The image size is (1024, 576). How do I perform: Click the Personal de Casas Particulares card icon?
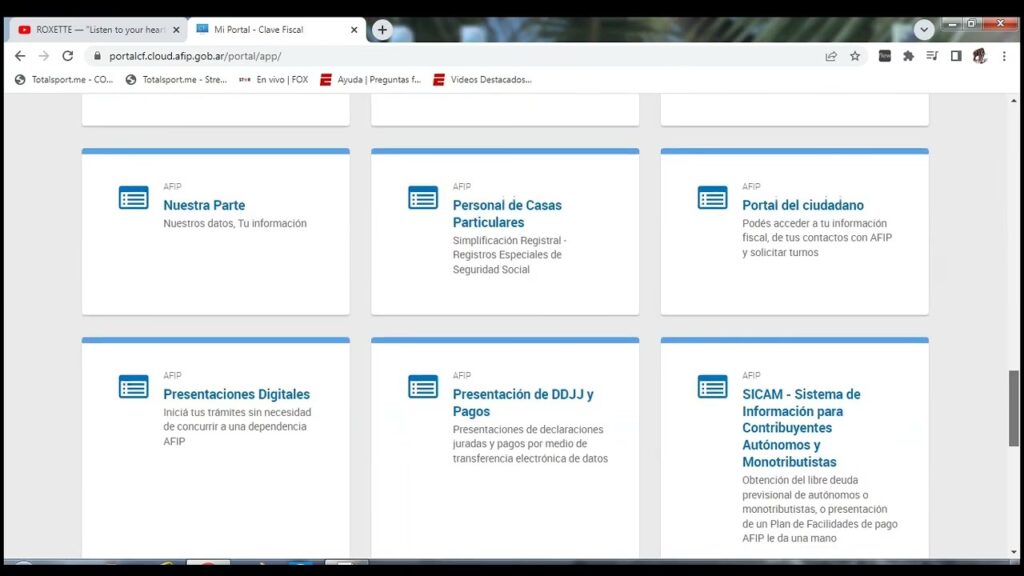tap(423, 198)
